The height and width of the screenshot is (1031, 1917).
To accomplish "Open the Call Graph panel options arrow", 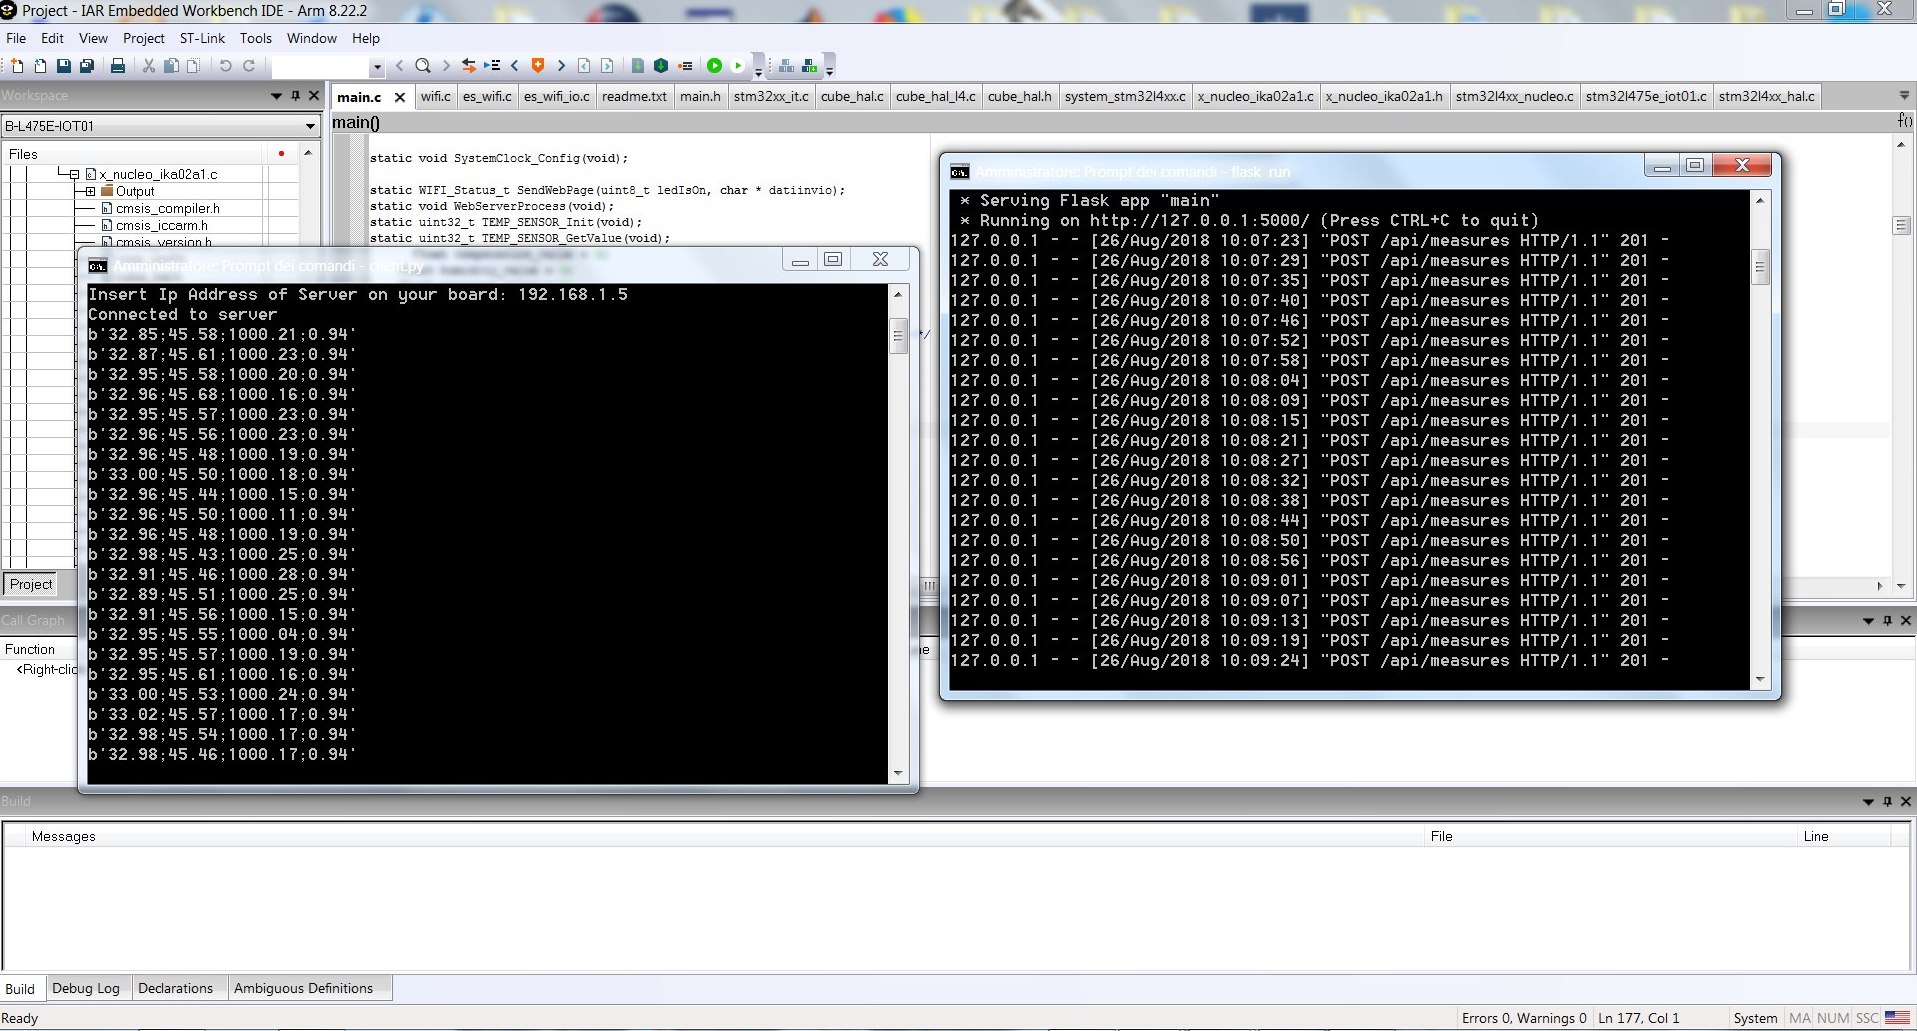I will click(x=1868, y=620).
